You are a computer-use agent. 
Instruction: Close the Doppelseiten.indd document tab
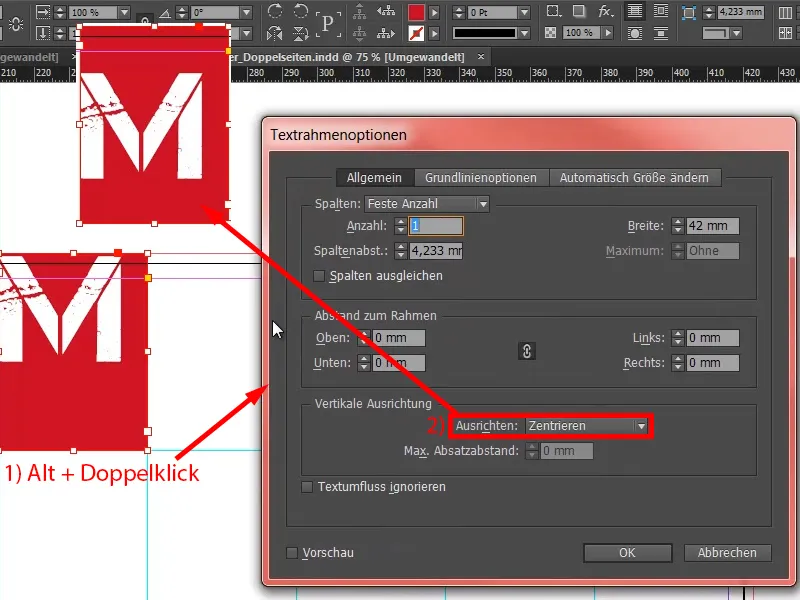pos(481,57)
